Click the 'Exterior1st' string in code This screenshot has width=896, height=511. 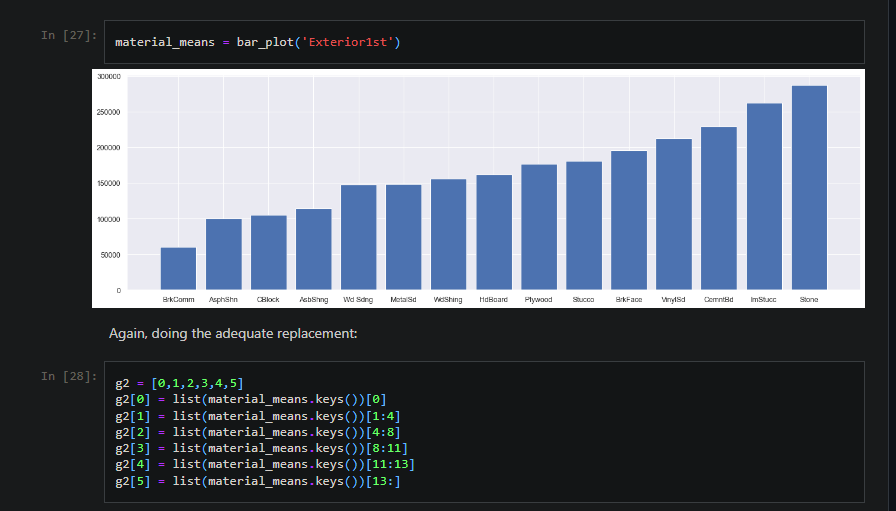tap(347, 42)
